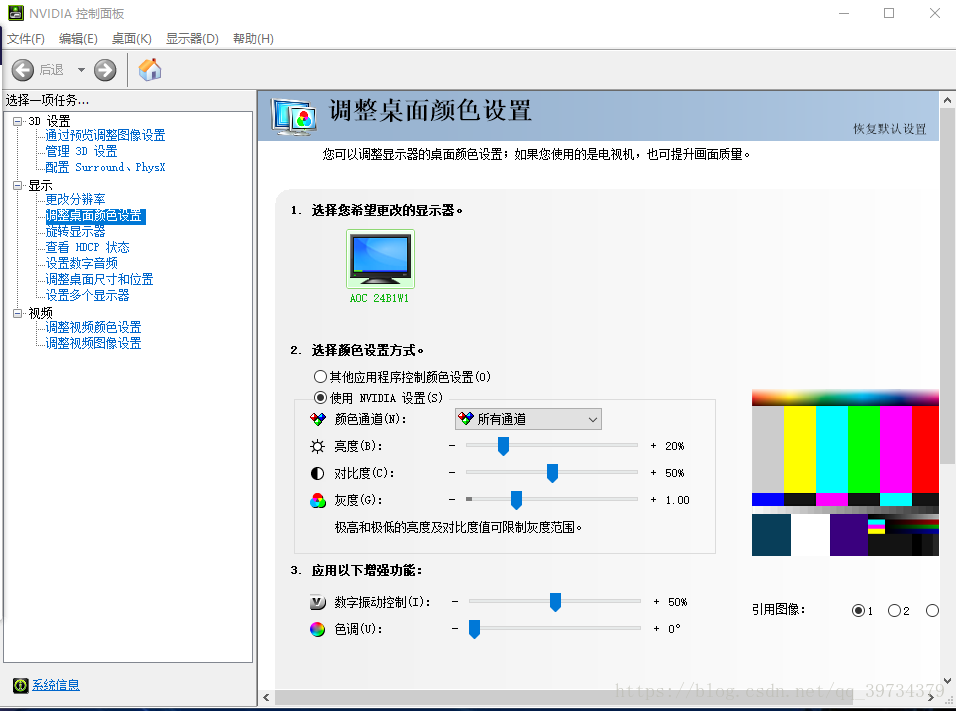Viewport: 956px width, 711px height.
Task: Click the contrast slider handle
Action: (552, 473)
